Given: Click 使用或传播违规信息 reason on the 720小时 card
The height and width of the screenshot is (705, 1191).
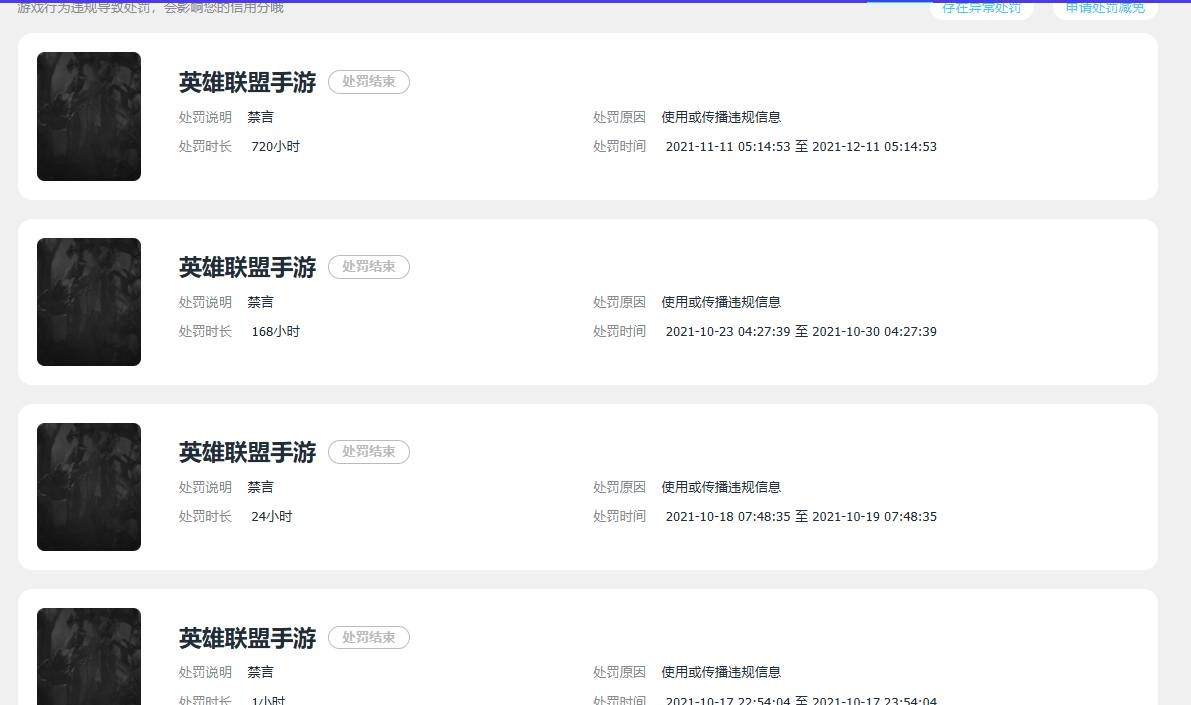Looking at the screenshot, I should point(721,117).
